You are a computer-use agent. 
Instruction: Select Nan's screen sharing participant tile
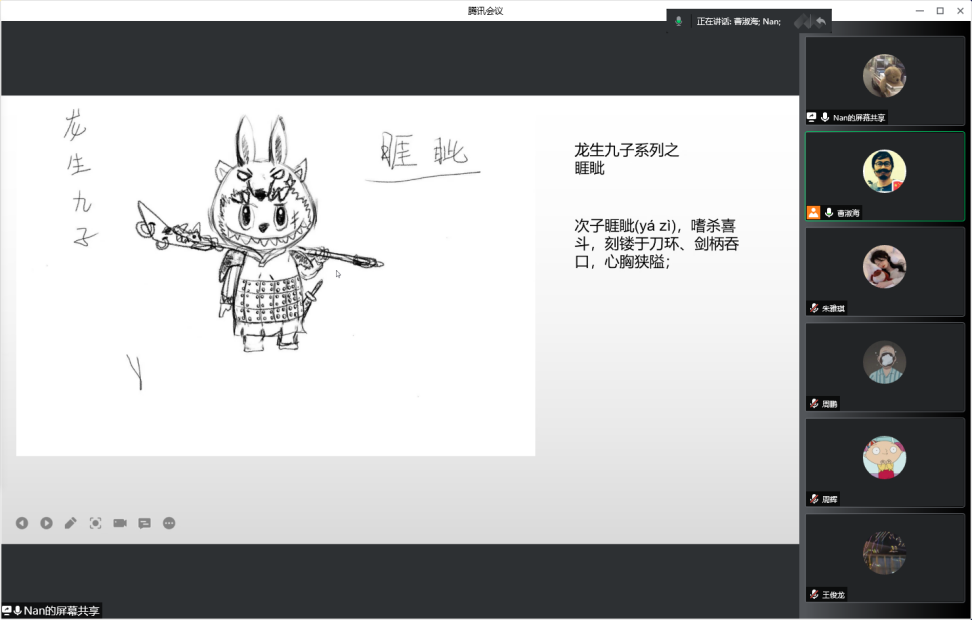point(885,80)
